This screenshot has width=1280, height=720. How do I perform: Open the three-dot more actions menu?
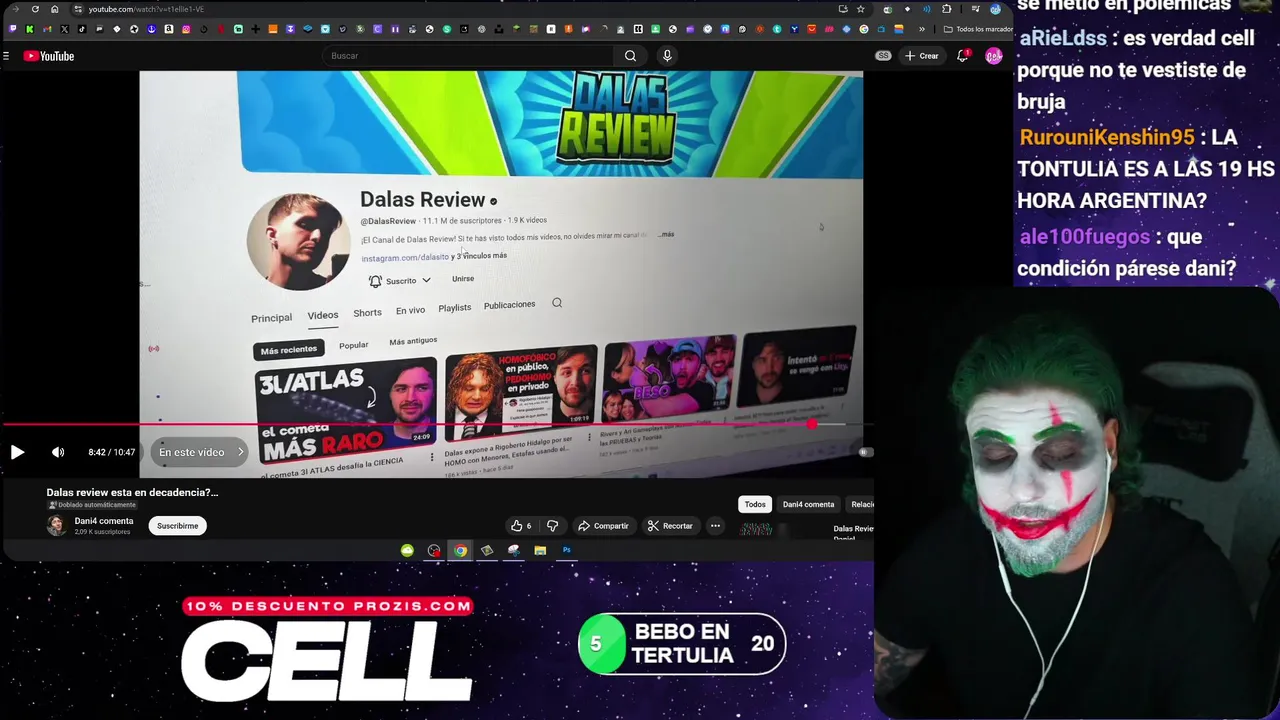point(715,526)
